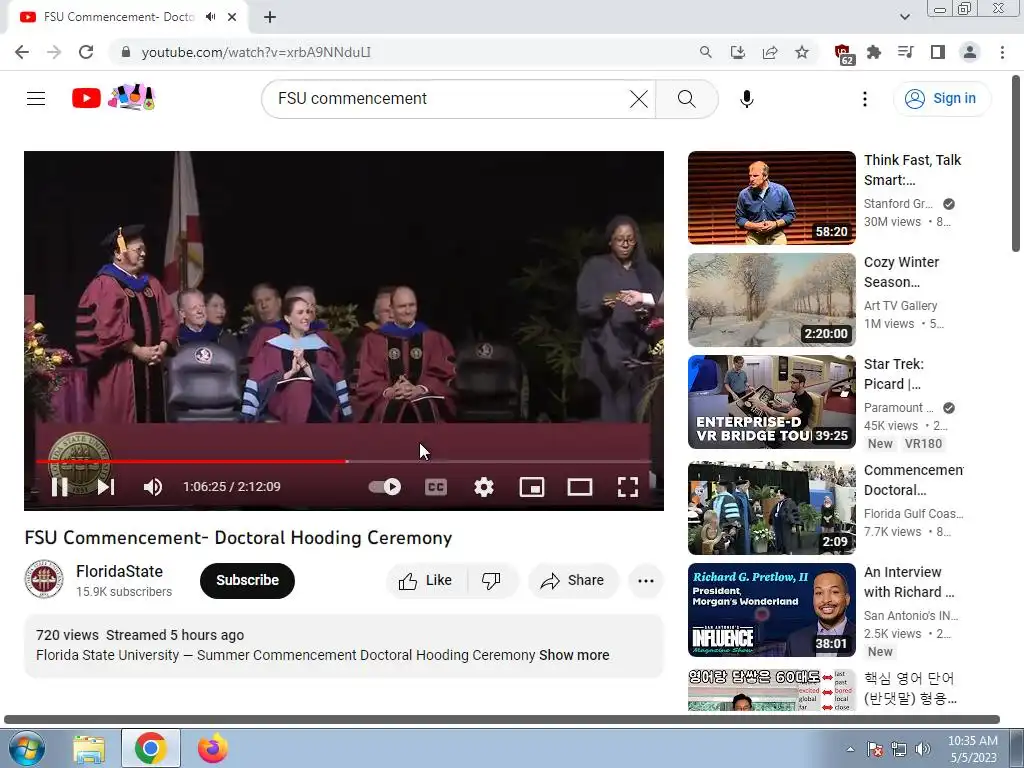Enter full screen video mode

(628, 487)
